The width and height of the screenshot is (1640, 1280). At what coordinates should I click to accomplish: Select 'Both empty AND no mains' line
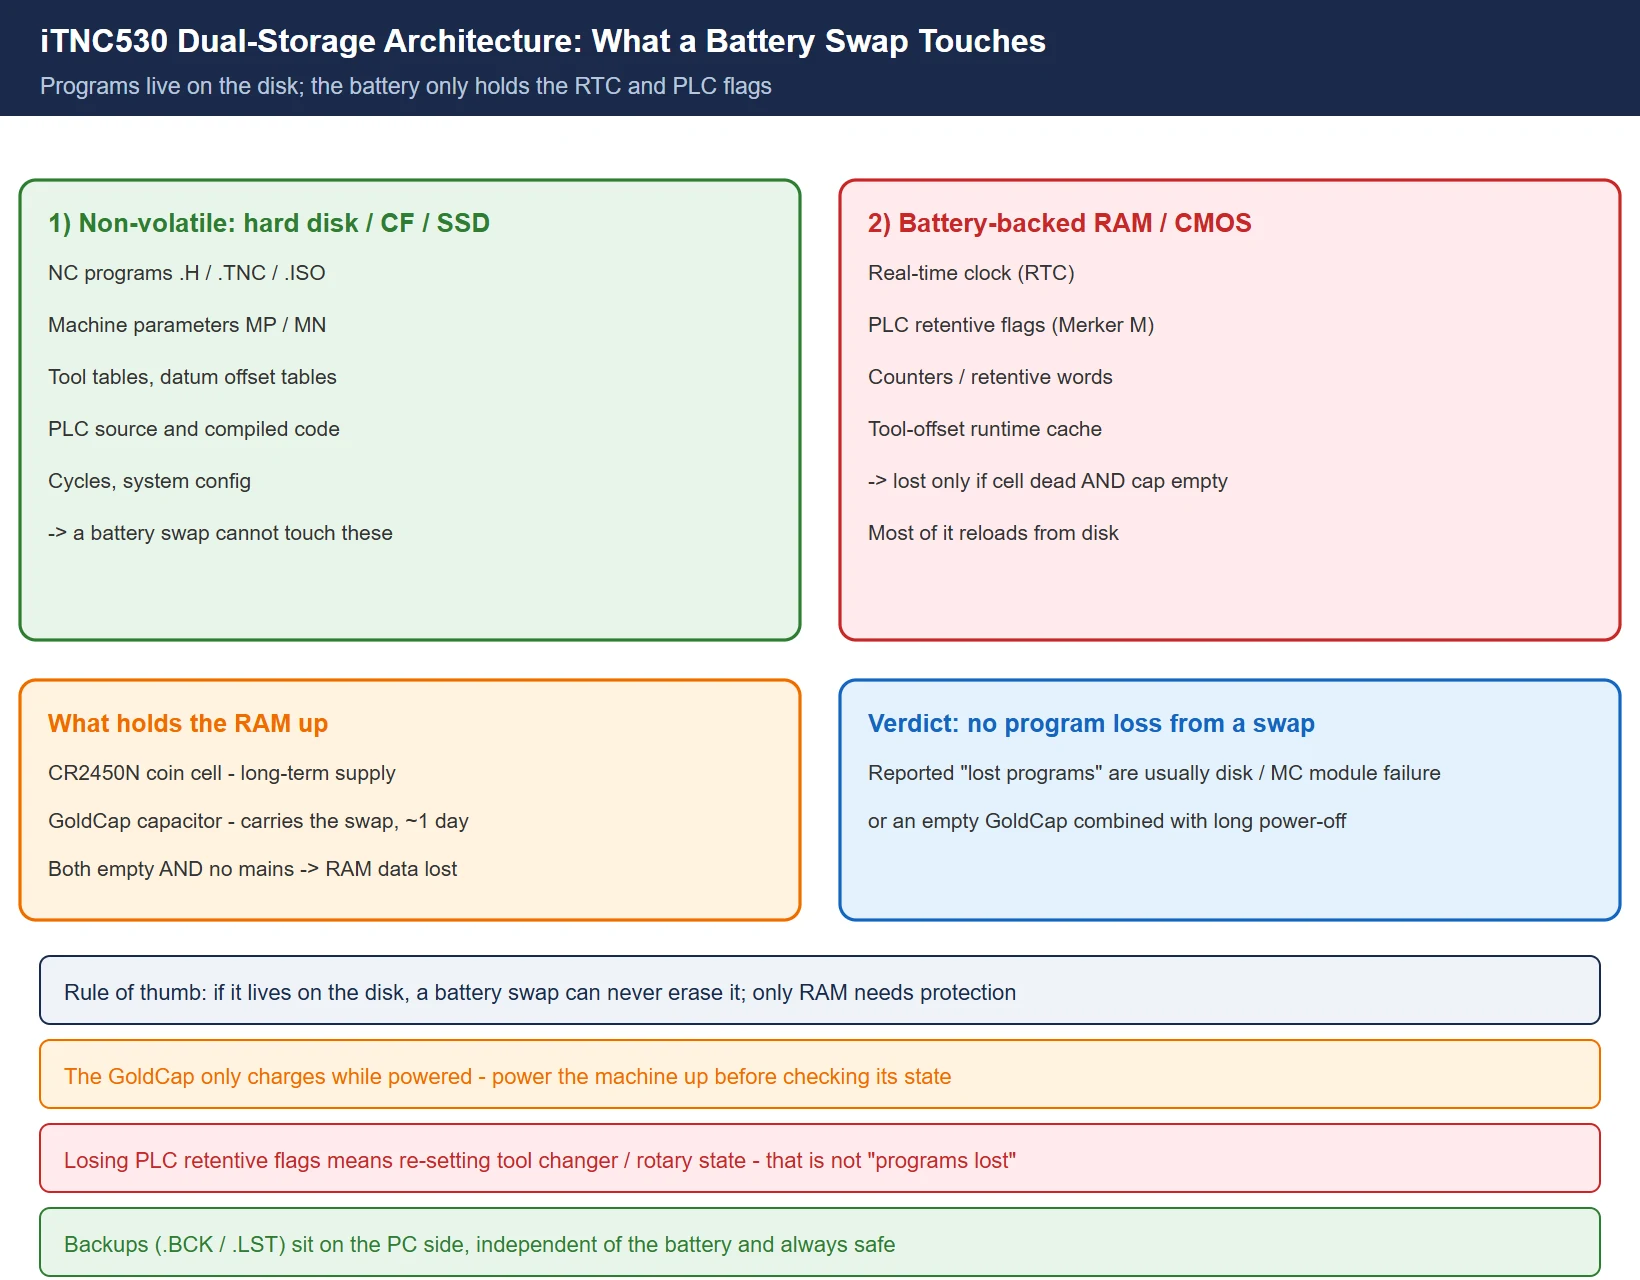click(x=252, y=869)
